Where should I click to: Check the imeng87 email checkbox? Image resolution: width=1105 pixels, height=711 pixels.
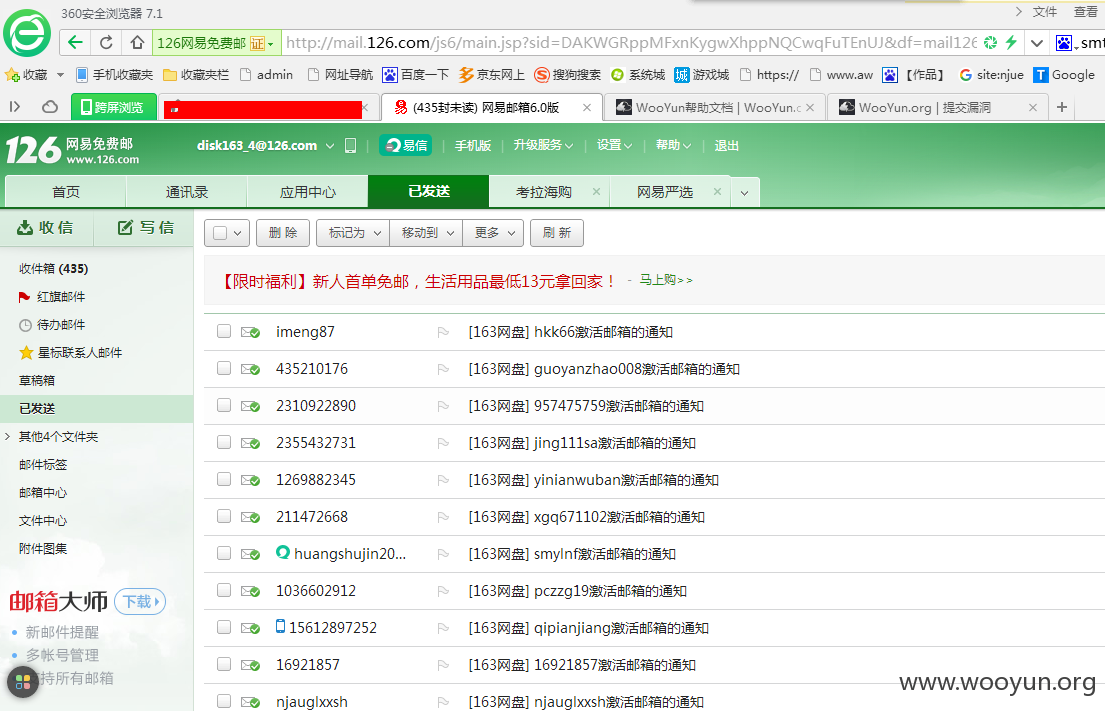(224, 331)
